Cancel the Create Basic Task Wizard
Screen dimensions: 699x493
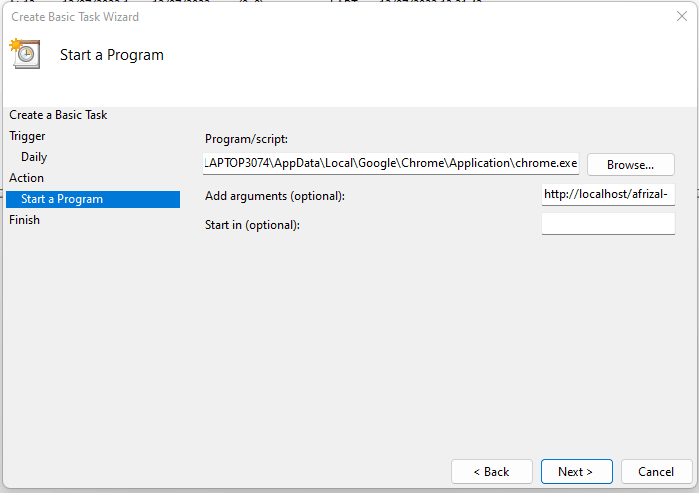point(656,472)
